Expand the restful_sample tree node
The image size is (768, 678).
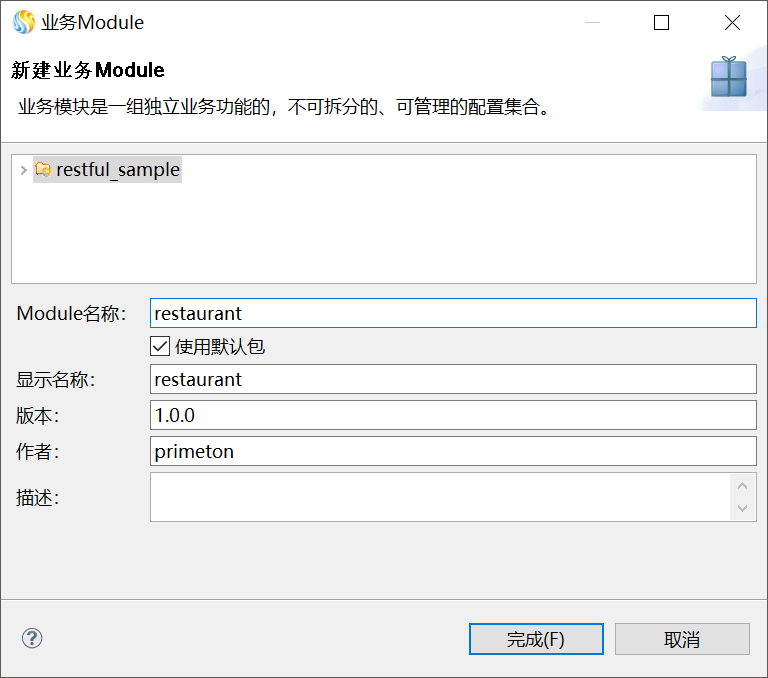pyautogui.click(x=23, y=170)
